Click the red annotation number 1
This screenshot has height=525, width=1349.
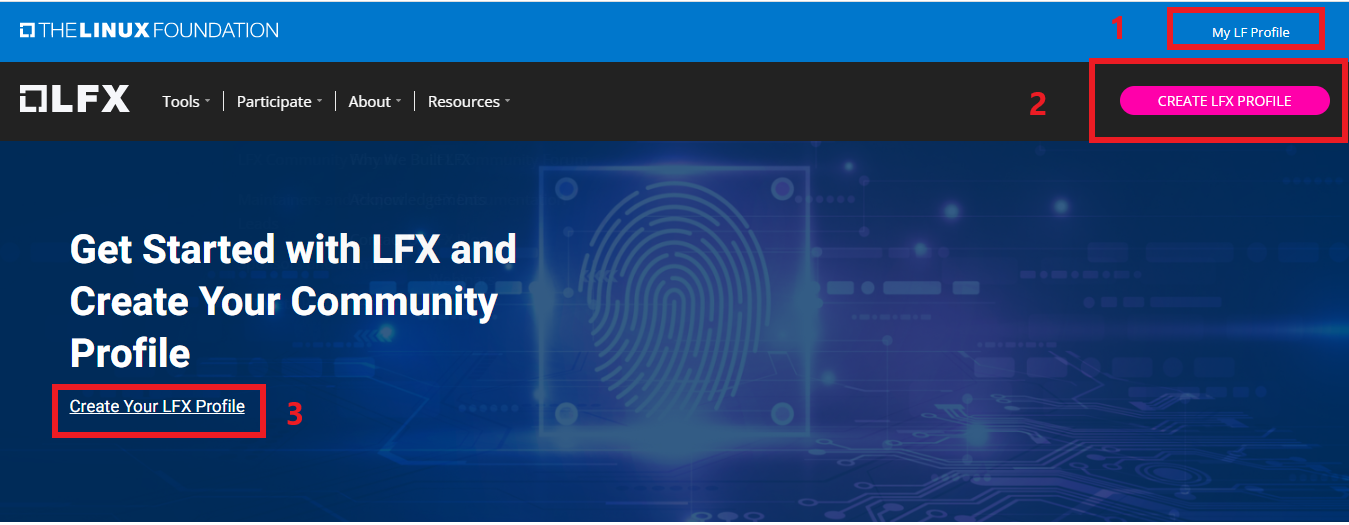[1118, 29]
